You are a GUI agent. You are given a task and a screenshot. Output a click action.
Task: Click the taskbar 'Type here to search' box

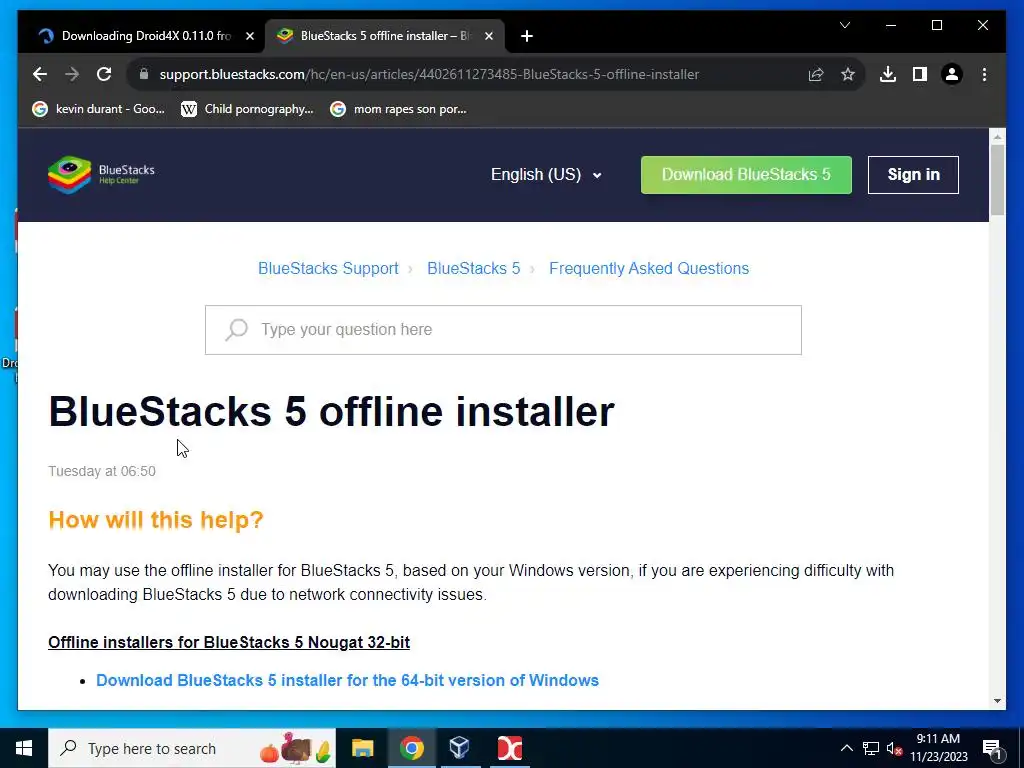pos(192,748)
